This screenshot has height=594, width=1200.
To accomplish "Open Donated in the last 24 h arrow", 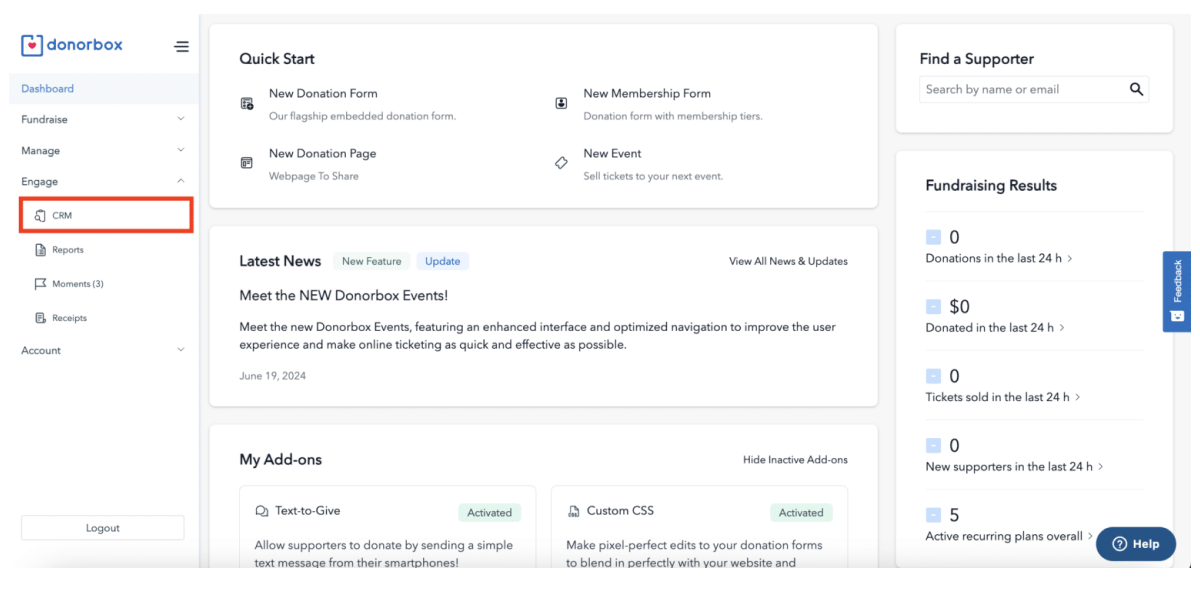I will coord(1062,328).
